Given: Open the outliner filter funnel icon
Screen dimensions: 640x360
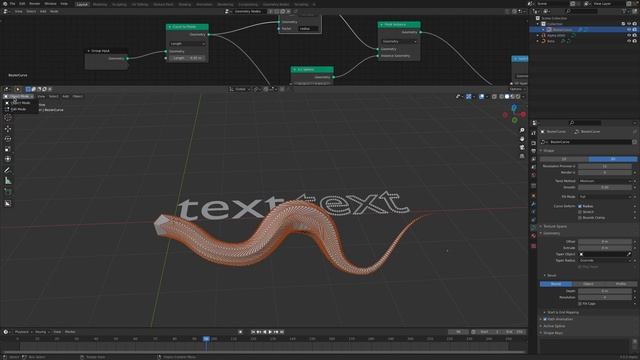Looking at the screenshot, I should (x=625, y=11).
